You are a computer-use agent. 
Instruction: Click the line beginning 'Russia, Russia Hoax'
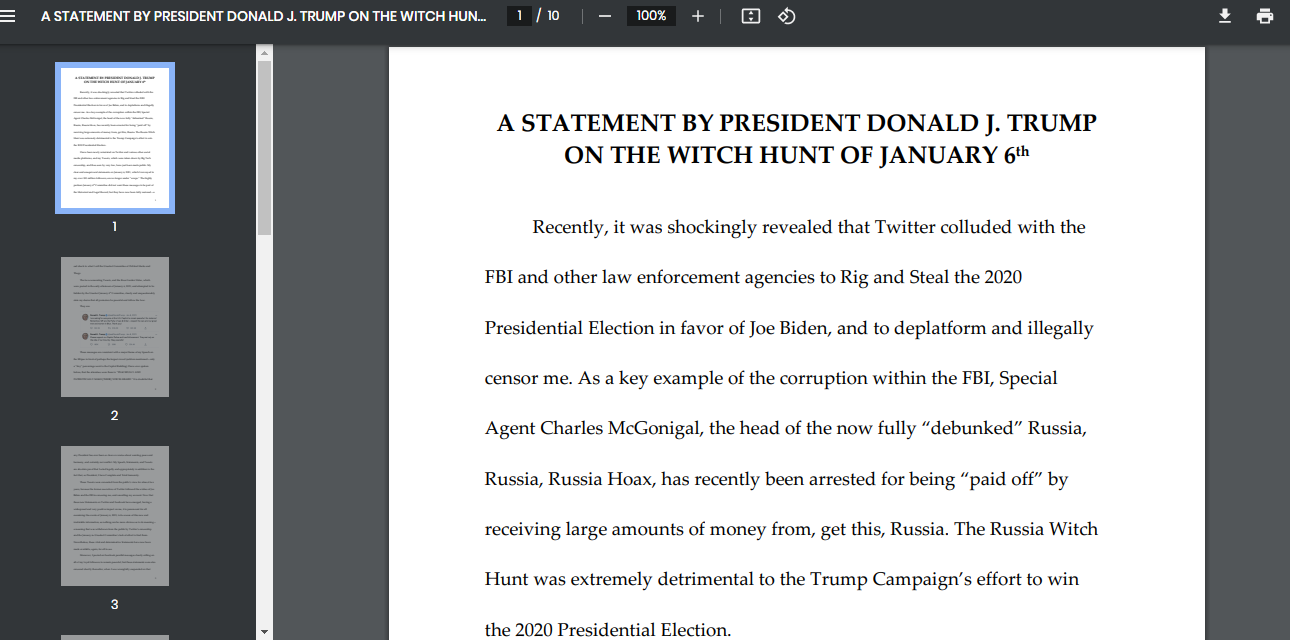tap(777, 479)
